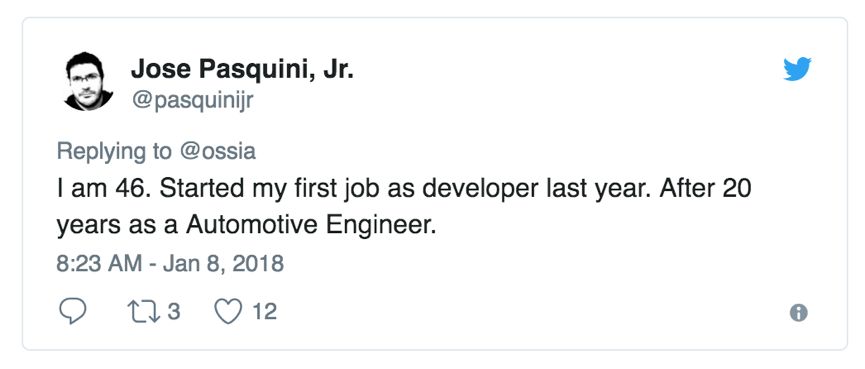Open the tweet info circle icon
The image size is (865, 369).
[799, 313]
